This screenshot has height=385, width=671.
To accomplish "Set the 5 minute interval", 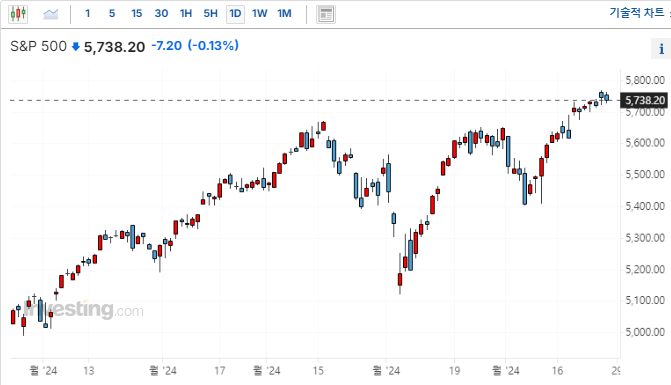I will click(112, 14).
